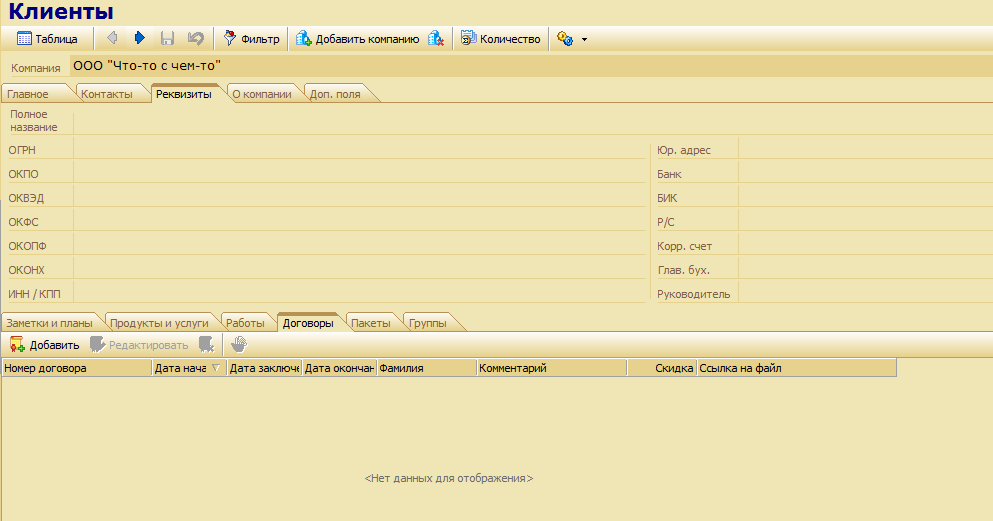993x521 pixels.
Task: Open the Продукты и услуги tab
Action: click(159, 323)
